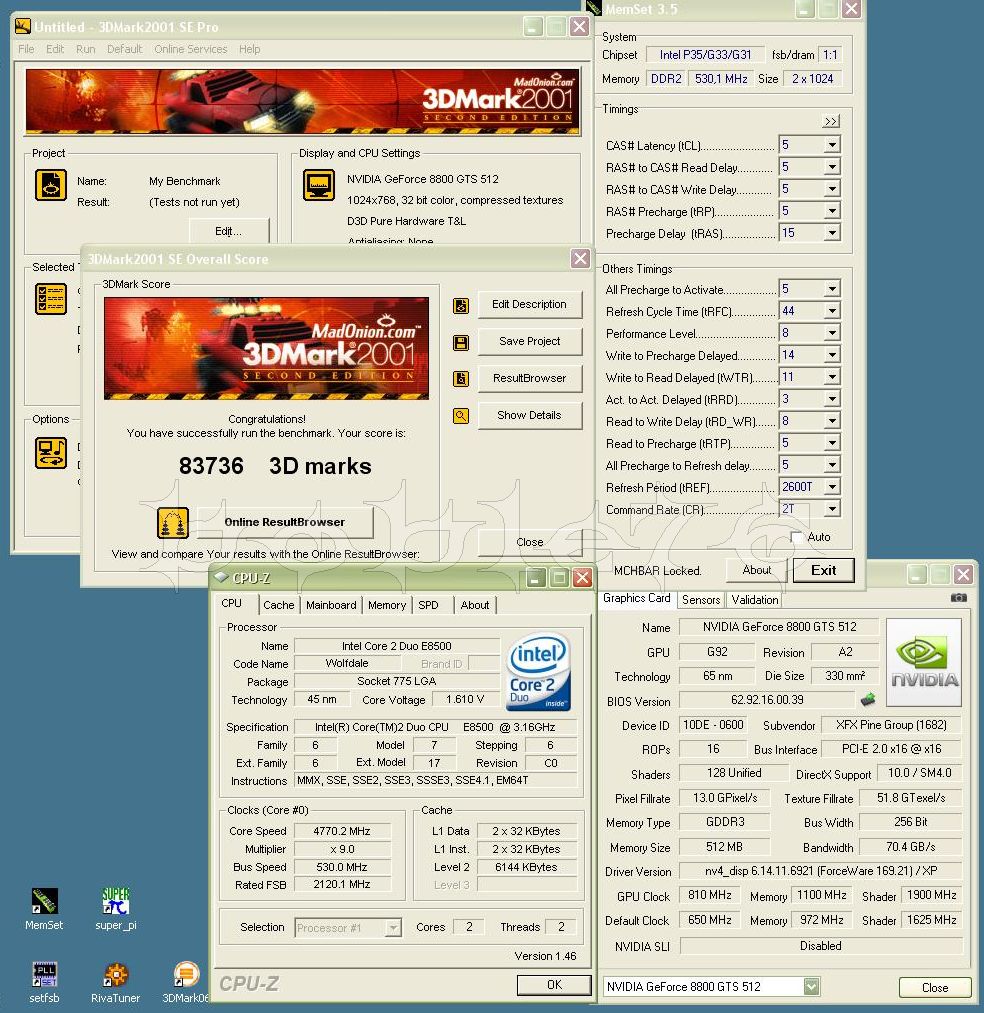Open CAS# Latency (tCL) dropdown
984x1013 pixels.
[x=832, y=145]
